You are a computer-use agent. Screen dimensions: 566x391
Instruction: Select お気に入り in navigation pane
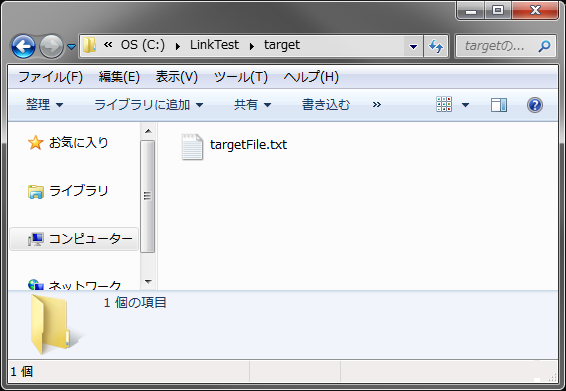[x=68, y=143]
